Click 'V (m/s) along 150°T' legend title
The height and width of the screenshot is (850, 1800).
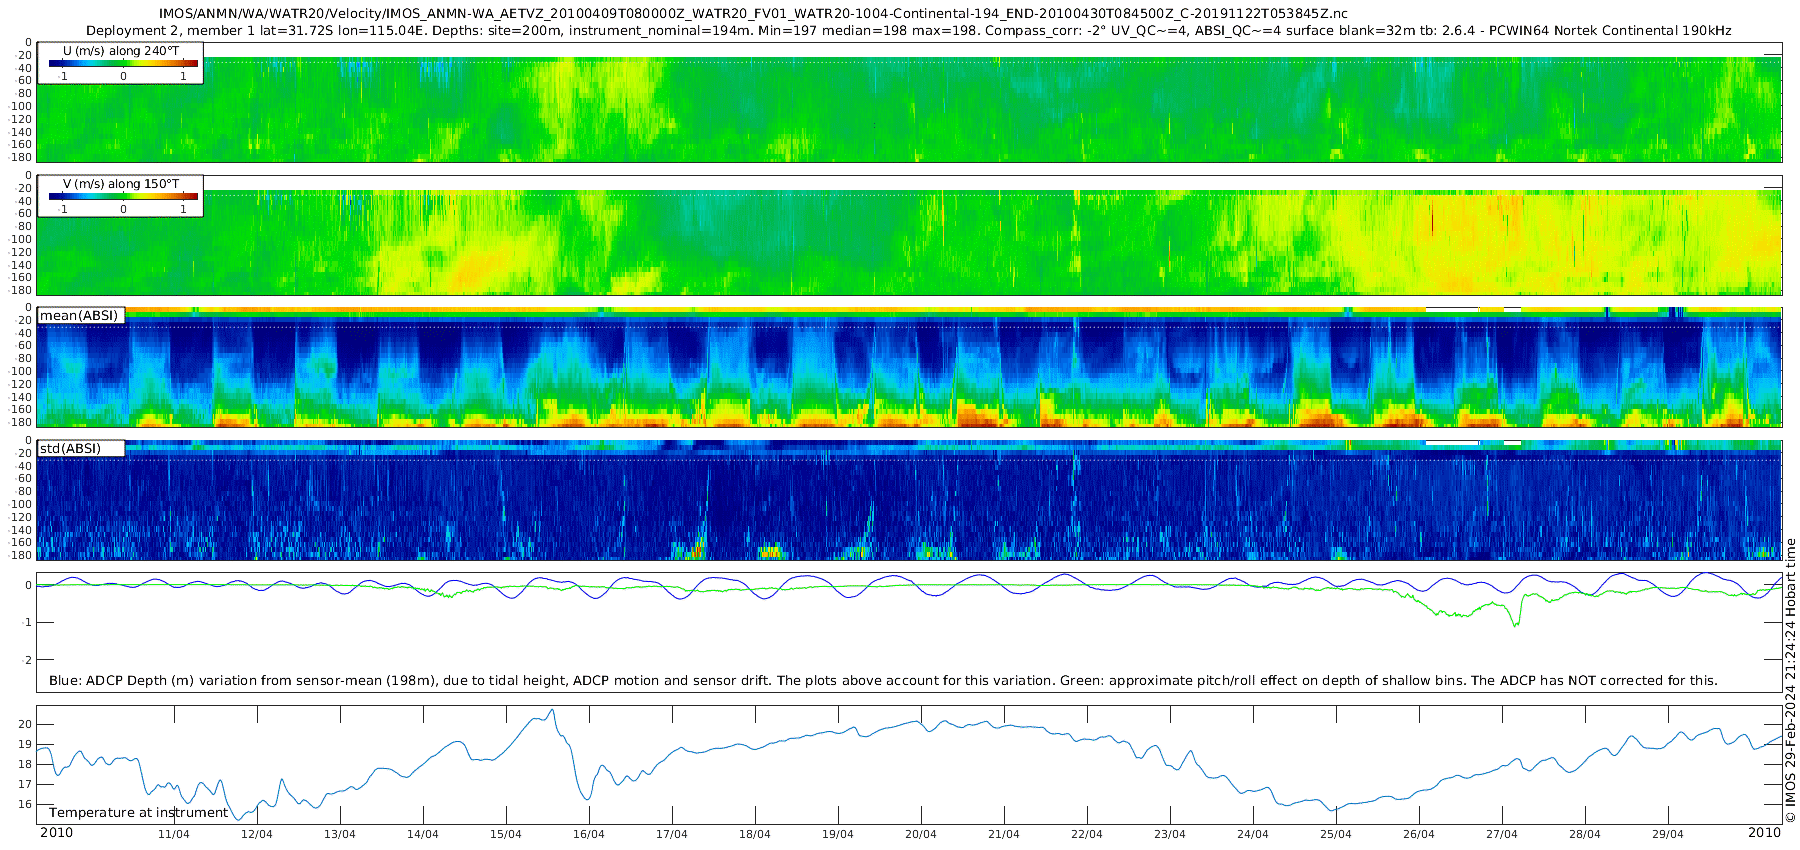(x=121, y=184)
